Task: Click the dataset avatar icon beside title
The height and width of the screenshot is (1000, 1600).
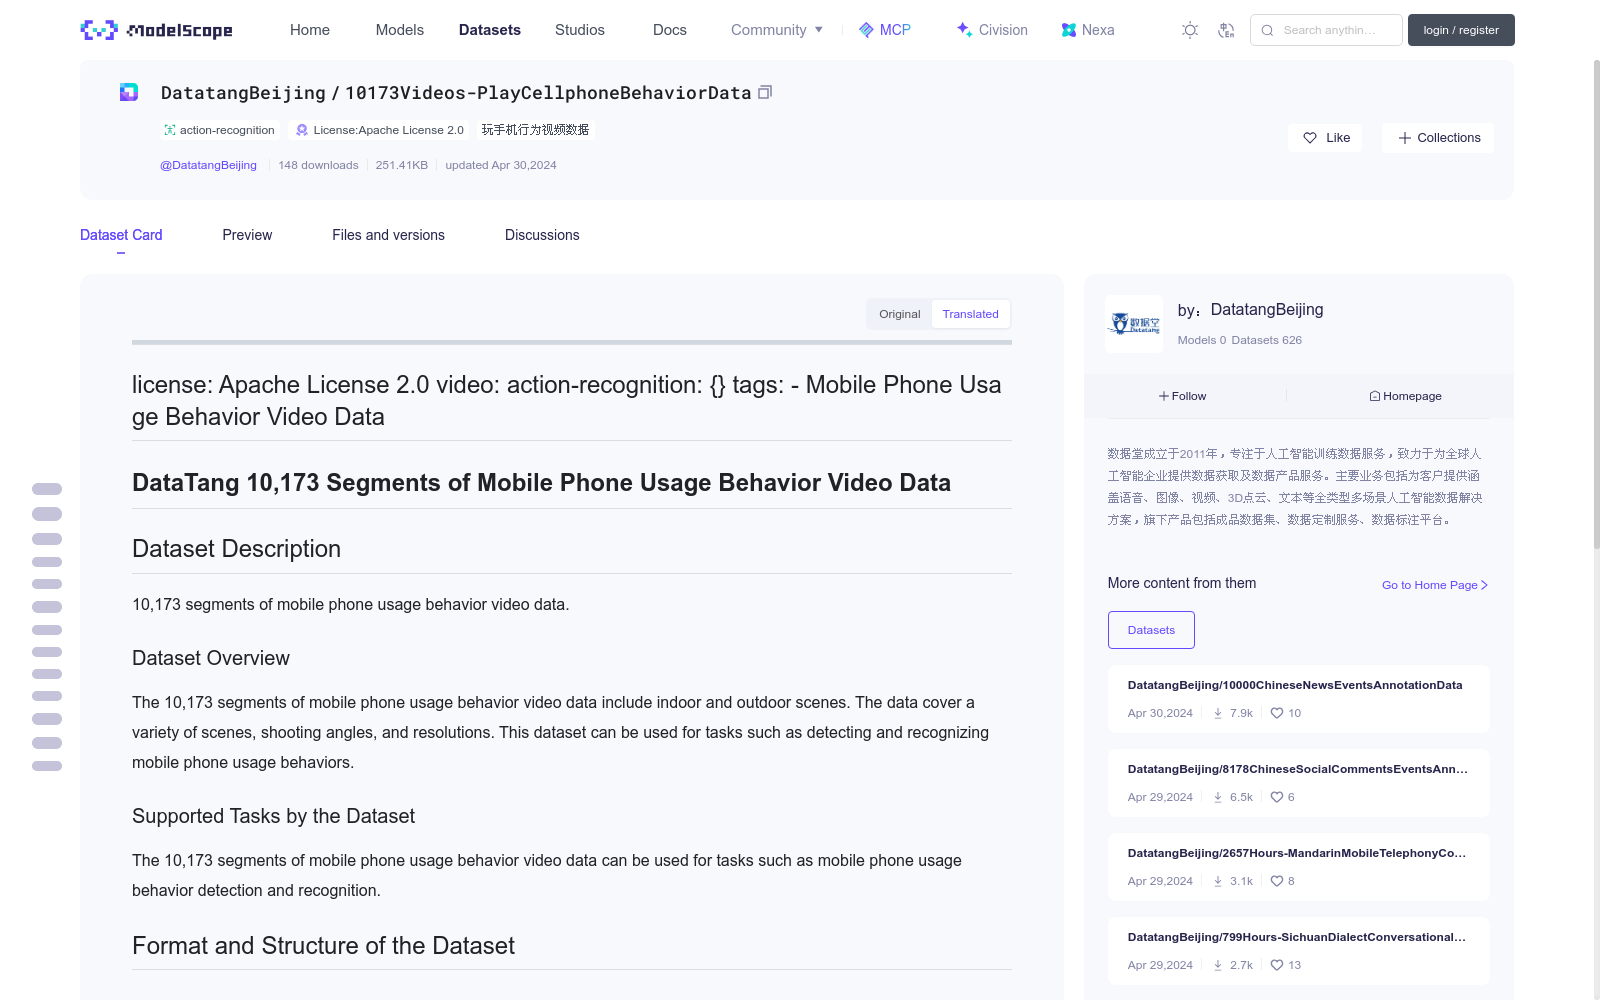Action: coord(129,92)
